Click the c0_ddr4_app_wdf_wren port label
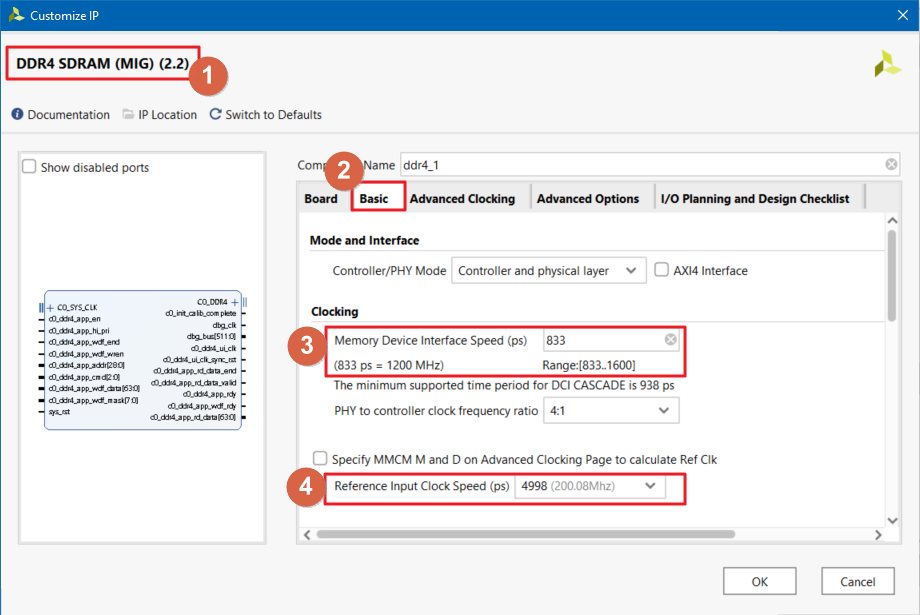This screenshot has width=920, height=615. tap(86, 354)
